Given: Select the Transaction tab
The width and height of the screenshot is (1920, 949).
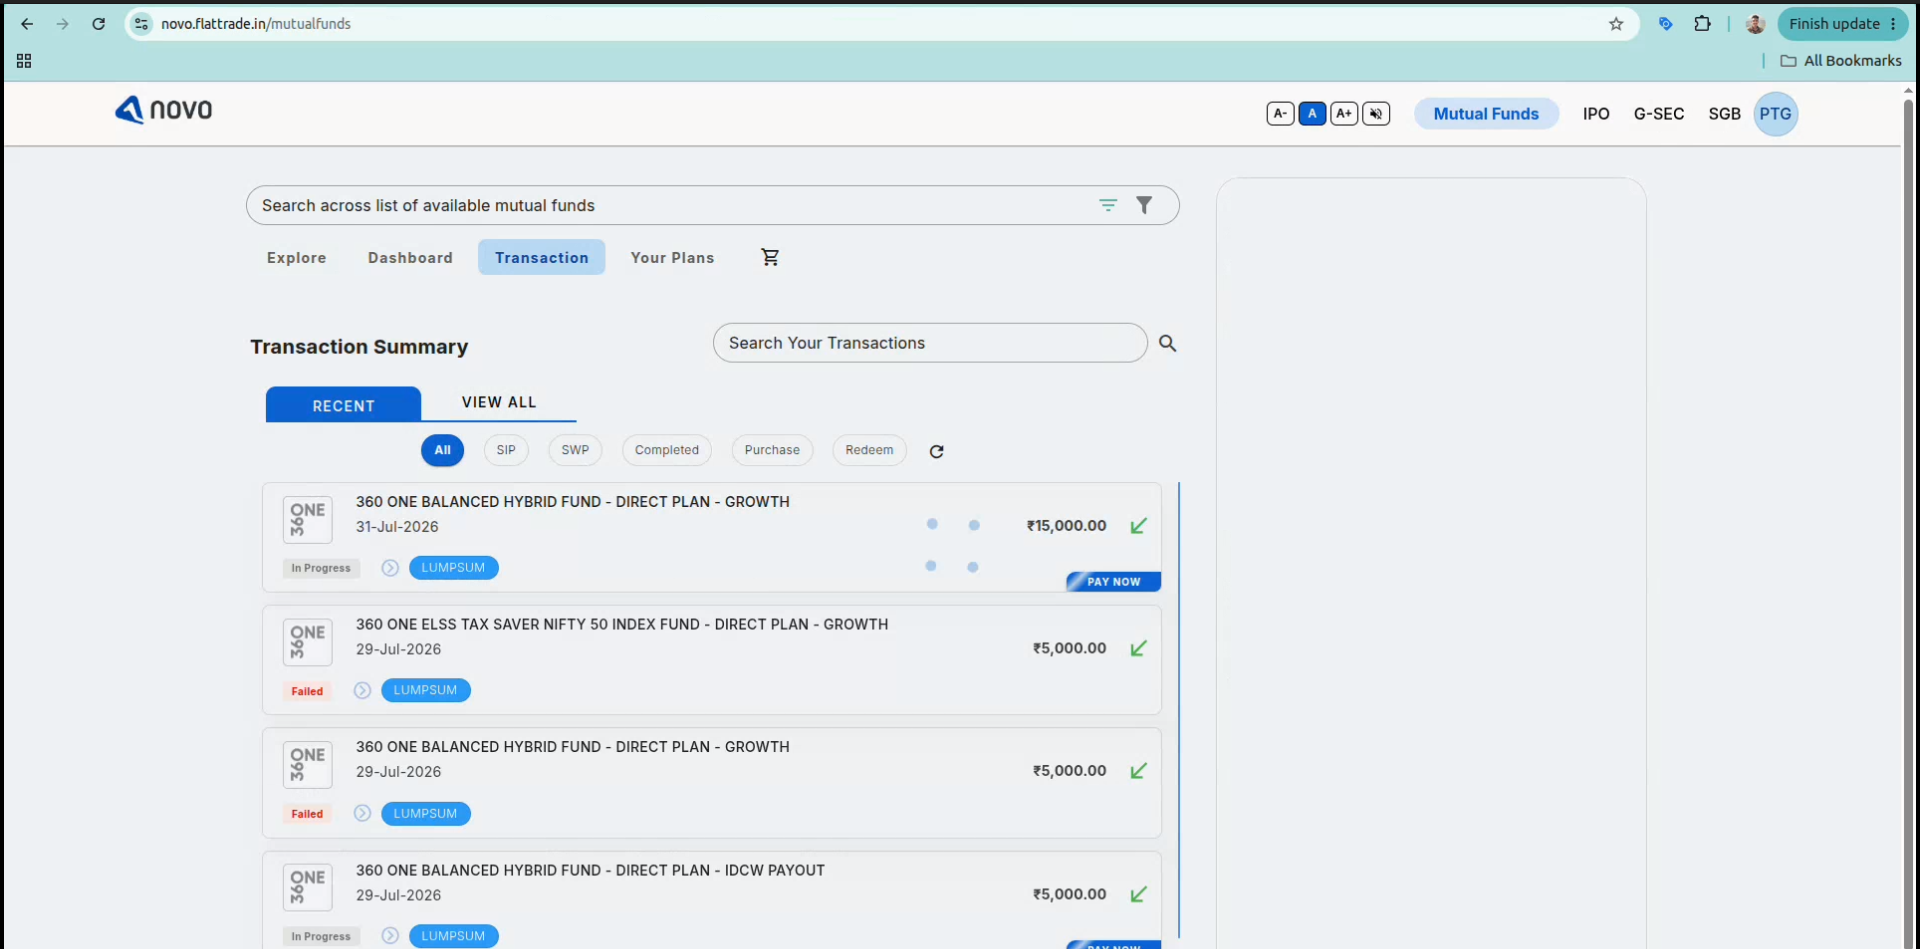Looking at the screenshot, I should [542, 258].
